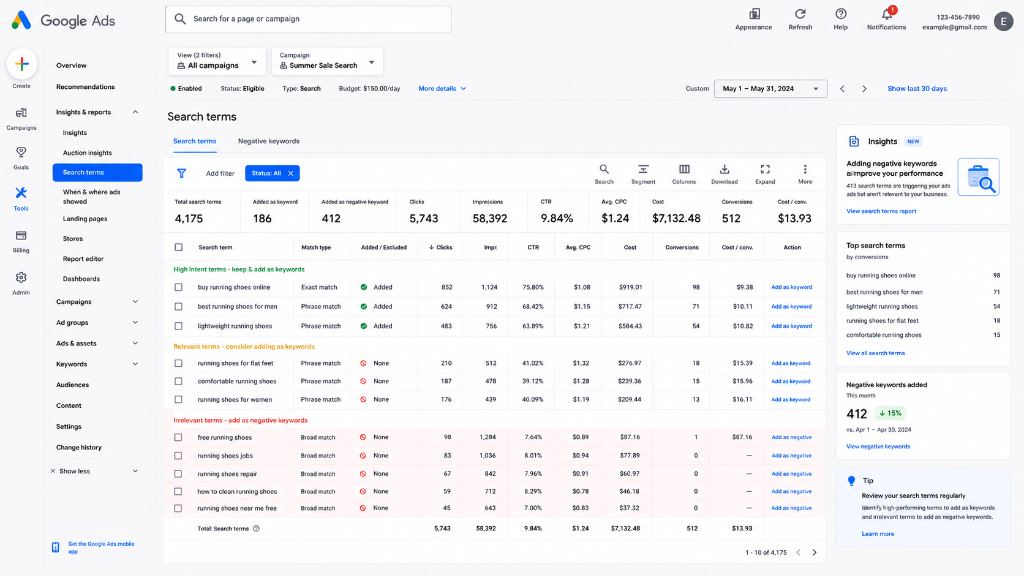
Task: Click Show less in the sidebar
Action: coord(74,472)
